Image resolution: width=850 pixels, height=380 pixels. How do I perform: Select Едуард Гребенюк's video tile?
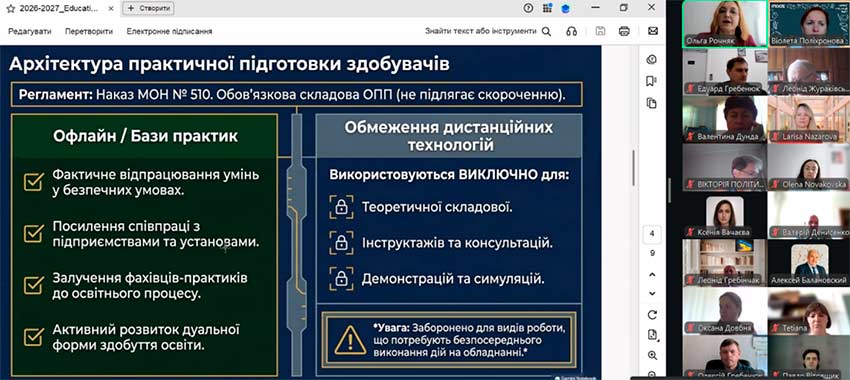[x=725, y=72]
